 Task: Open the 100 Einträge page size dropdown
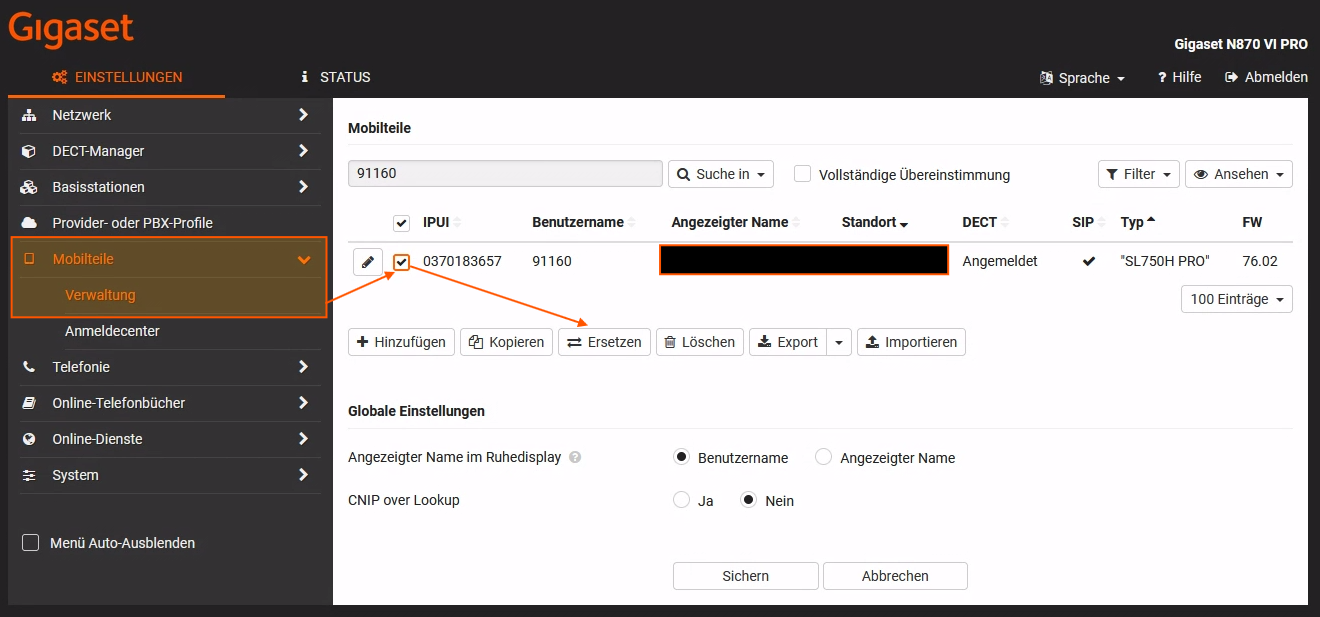pos(1236,299)
